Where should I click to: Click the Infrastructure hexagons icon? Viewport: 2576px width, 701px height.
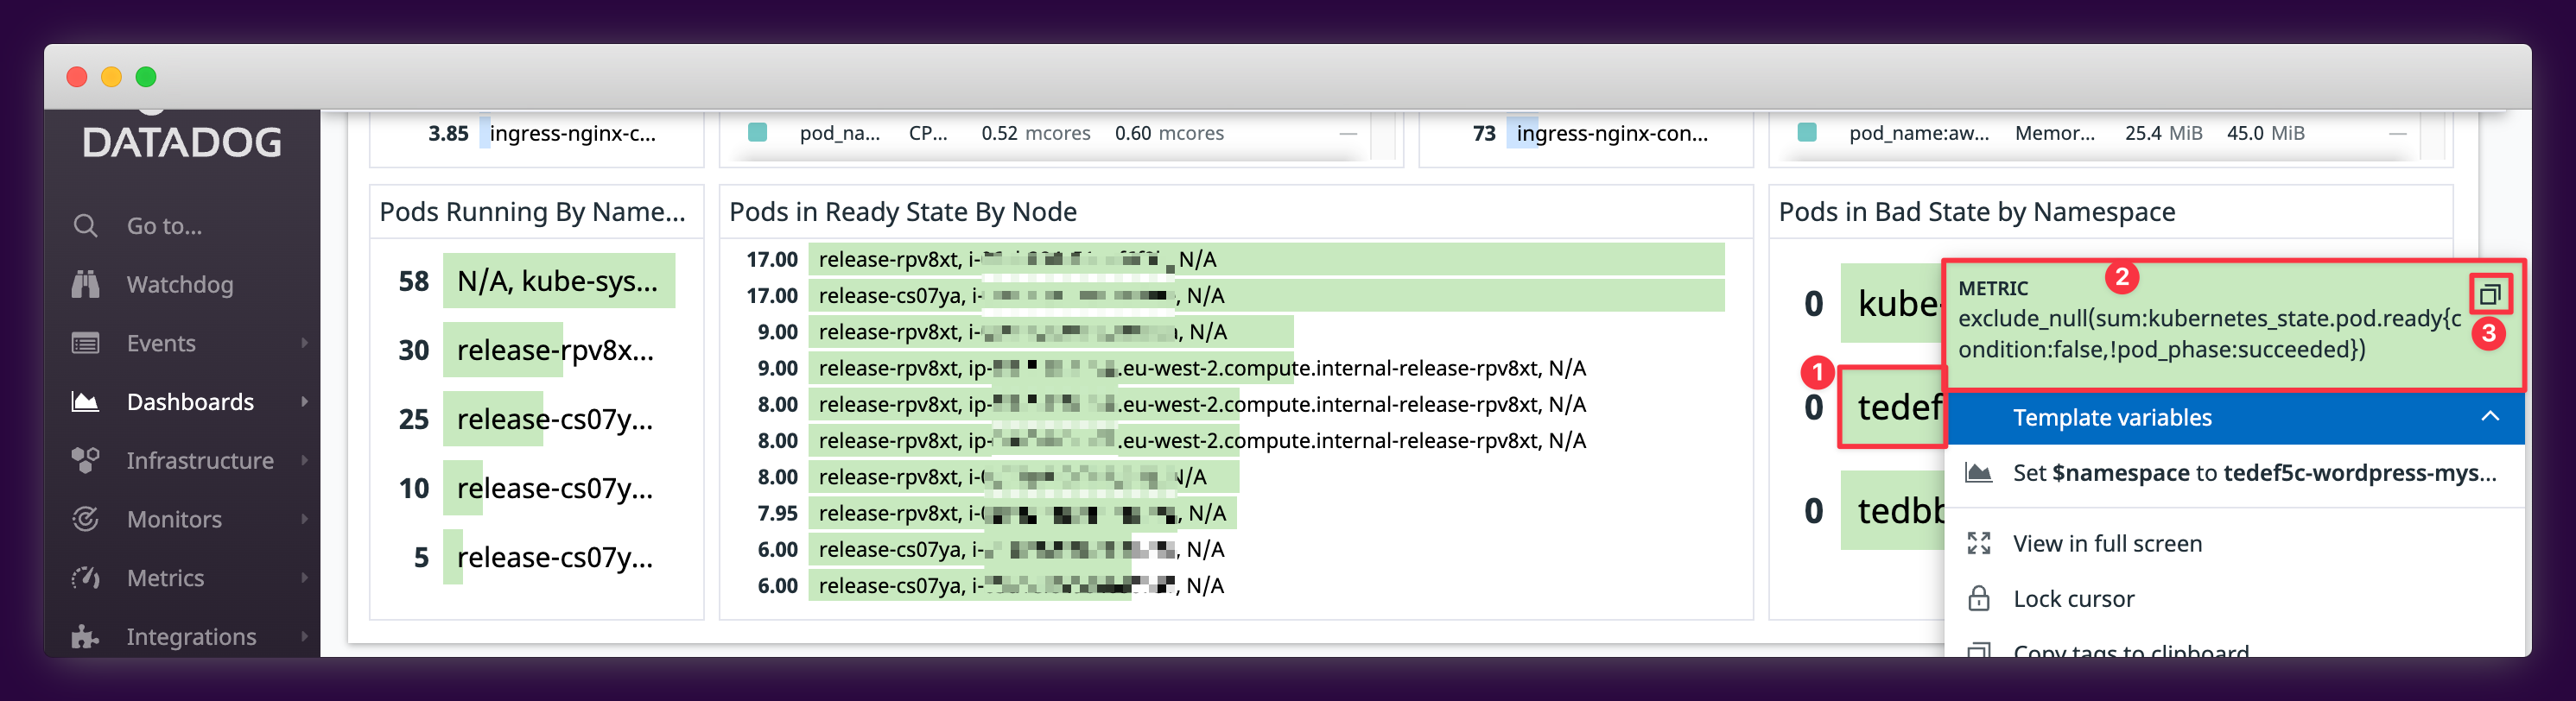[86, 461]
